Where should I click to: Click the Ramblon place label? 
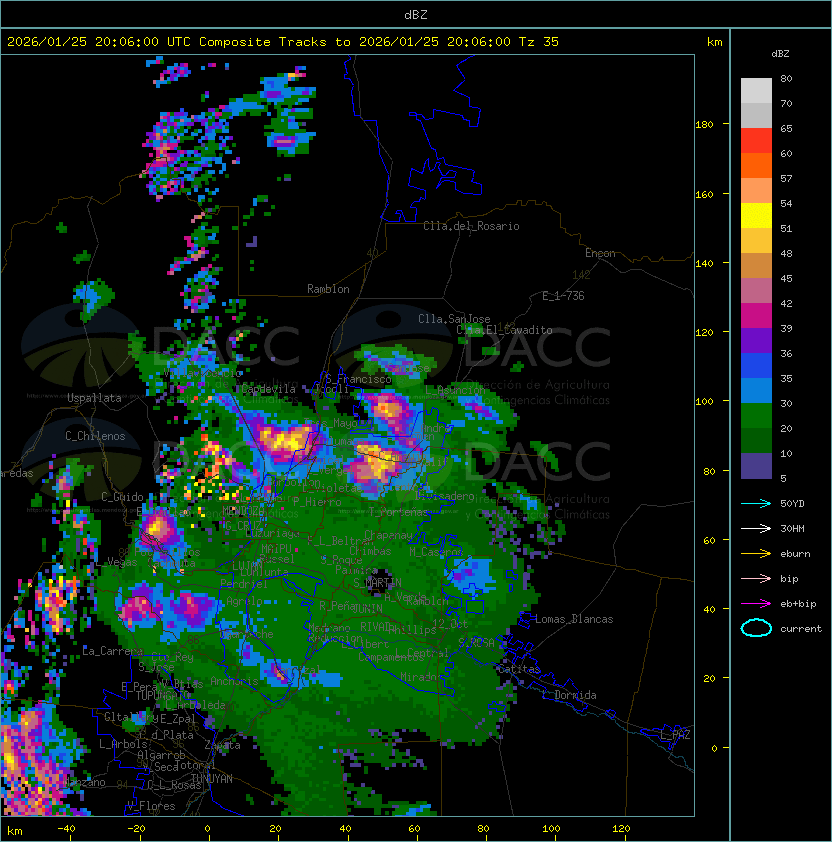click(328, 289)
